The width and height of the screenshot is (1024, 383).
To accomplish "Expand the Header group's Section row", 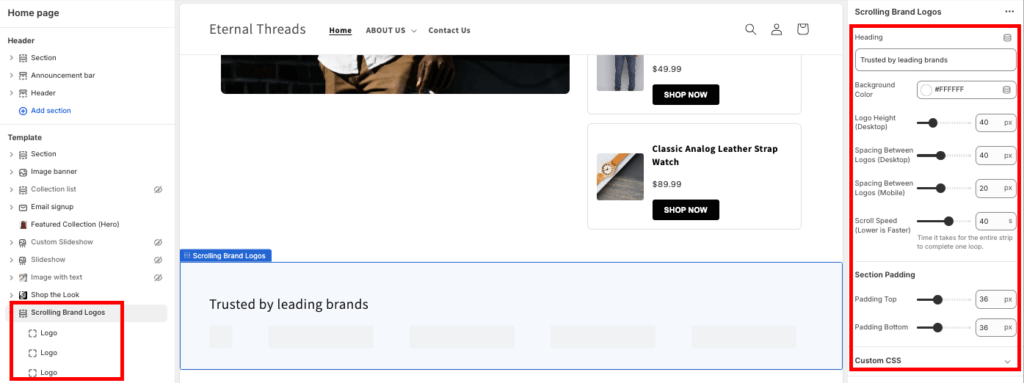I will point(11,58).
